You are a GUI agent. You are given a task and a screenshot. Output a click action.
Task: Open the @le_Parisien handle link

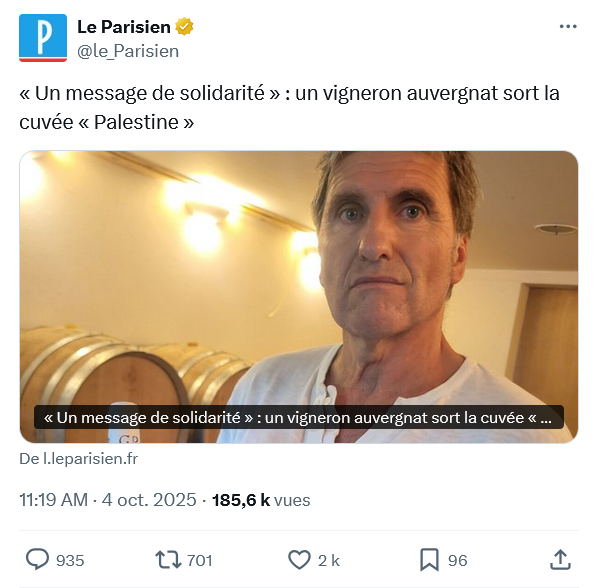tap(128, 51)
